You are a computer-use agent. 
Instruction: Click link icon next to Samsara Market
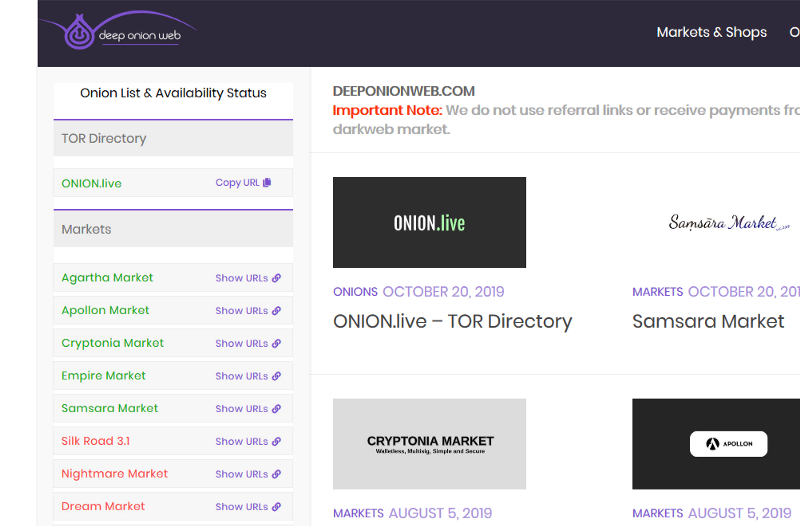tap(276, 409)
